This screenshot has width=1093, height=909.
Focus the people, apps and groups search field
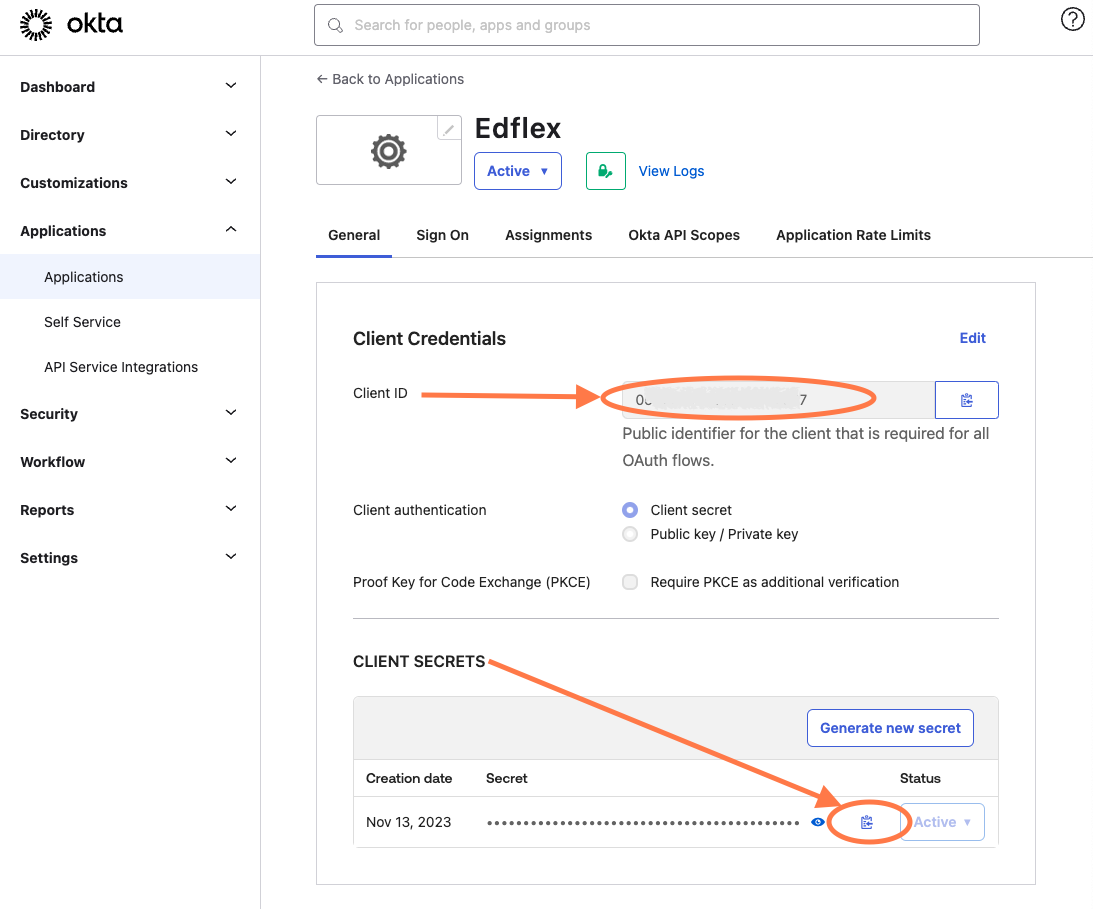(646, 25)
